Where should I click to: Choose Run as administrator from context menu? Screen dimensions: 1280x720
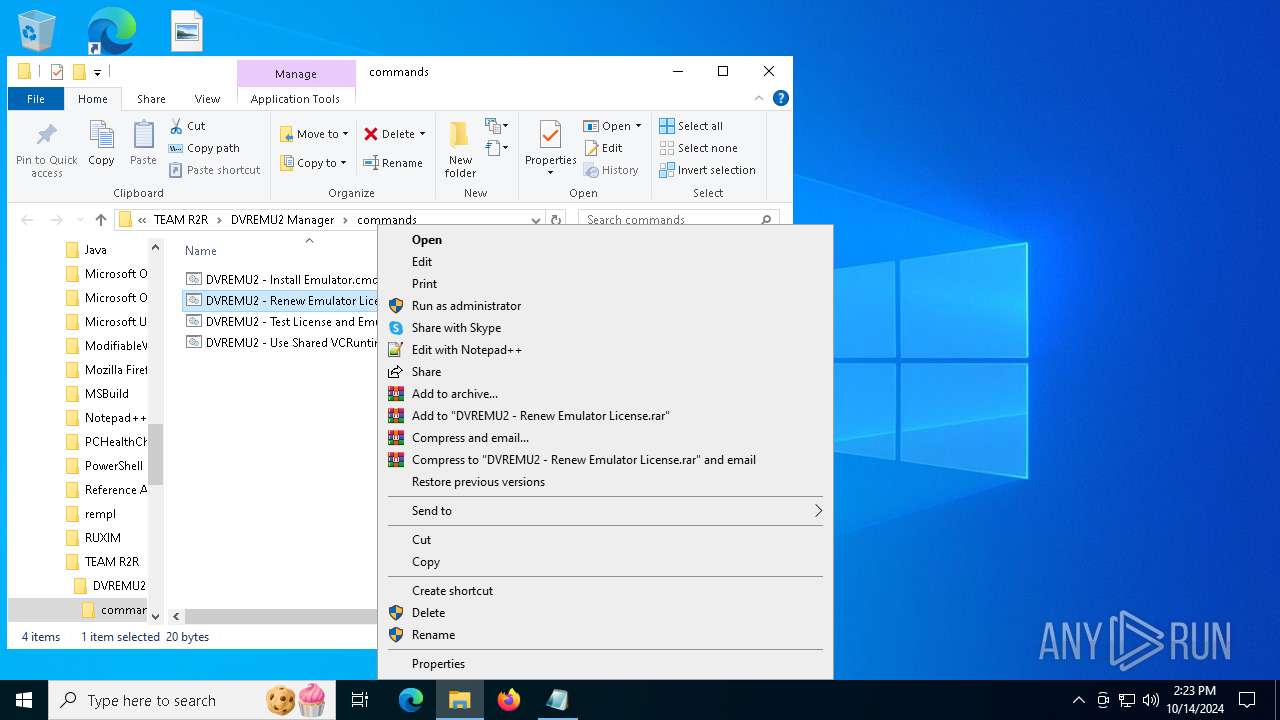[605, 306]
